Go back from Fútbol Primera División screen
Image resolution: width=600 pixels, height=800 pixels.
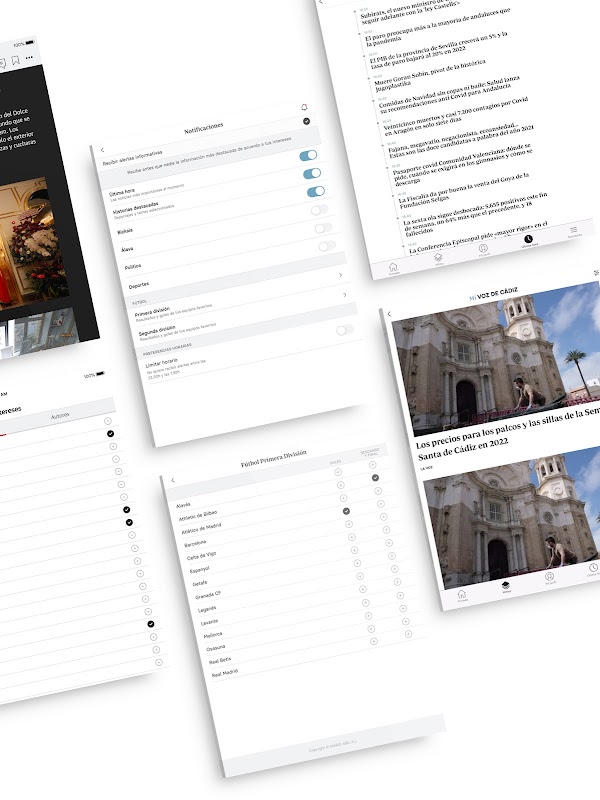click(173, 480)
